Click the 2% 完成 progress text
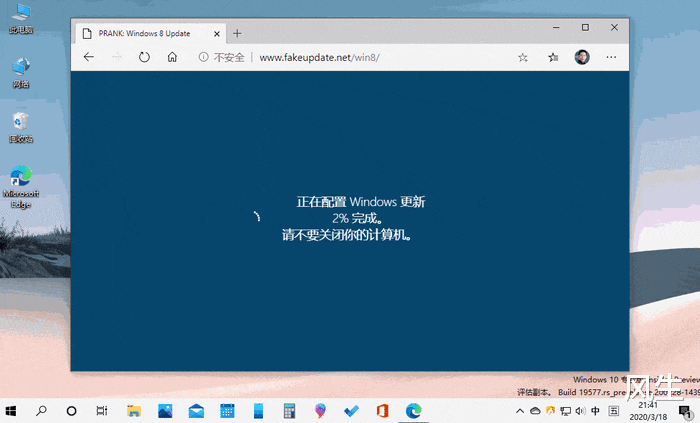Viewport: 700px width, 423px height. (357, 218)
